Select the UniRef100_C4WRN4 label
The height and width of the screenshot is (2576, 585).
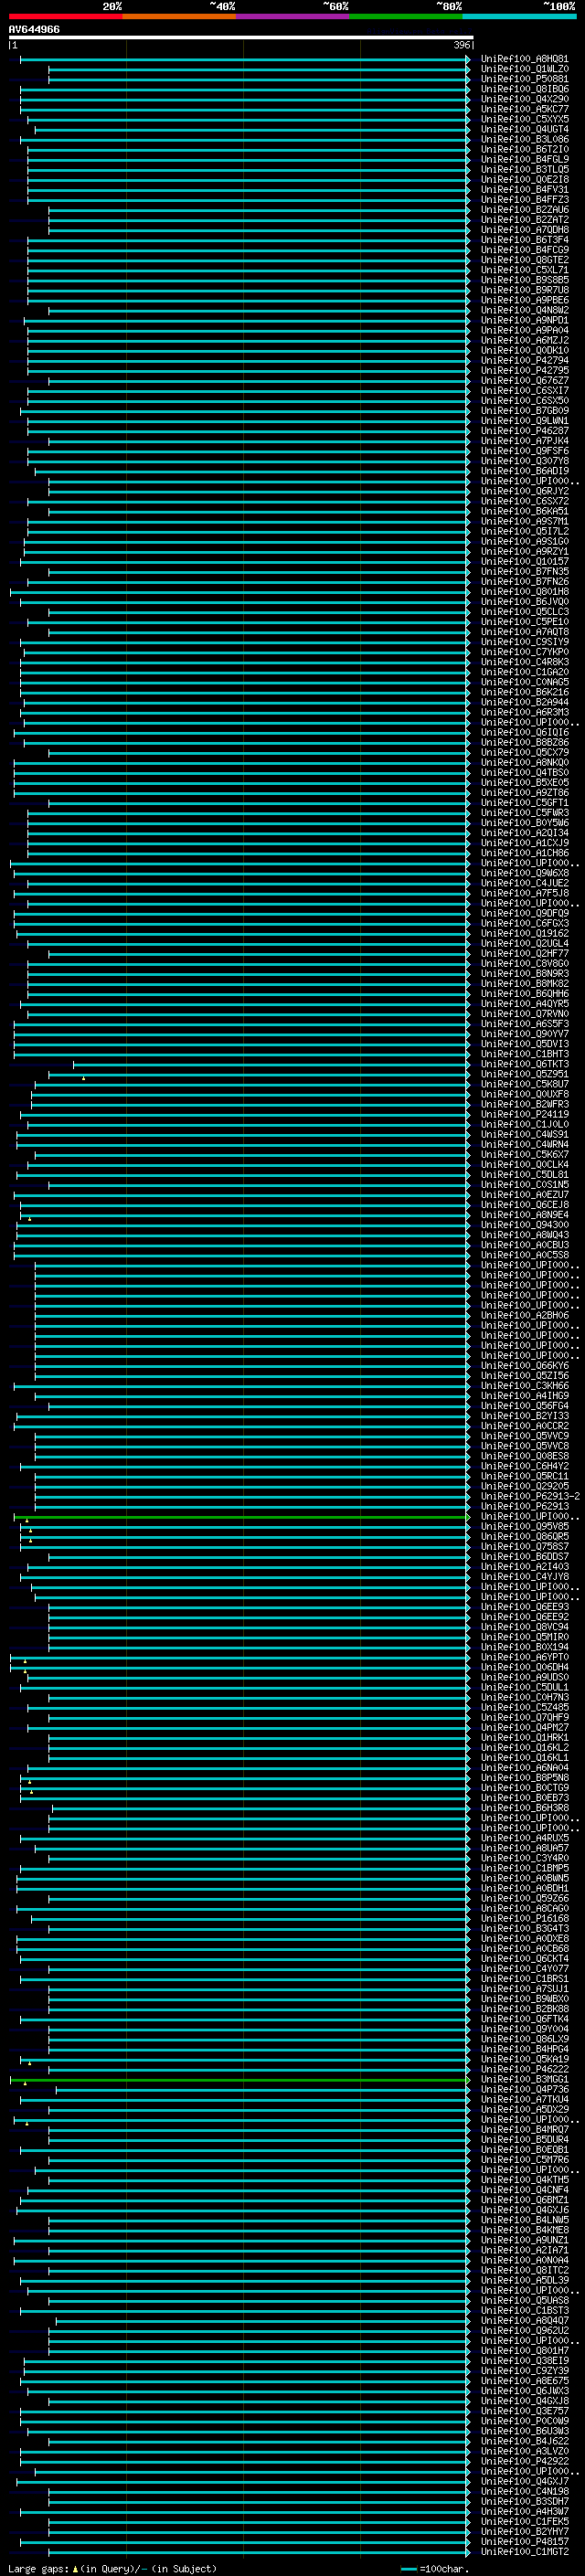[525, 1144]
